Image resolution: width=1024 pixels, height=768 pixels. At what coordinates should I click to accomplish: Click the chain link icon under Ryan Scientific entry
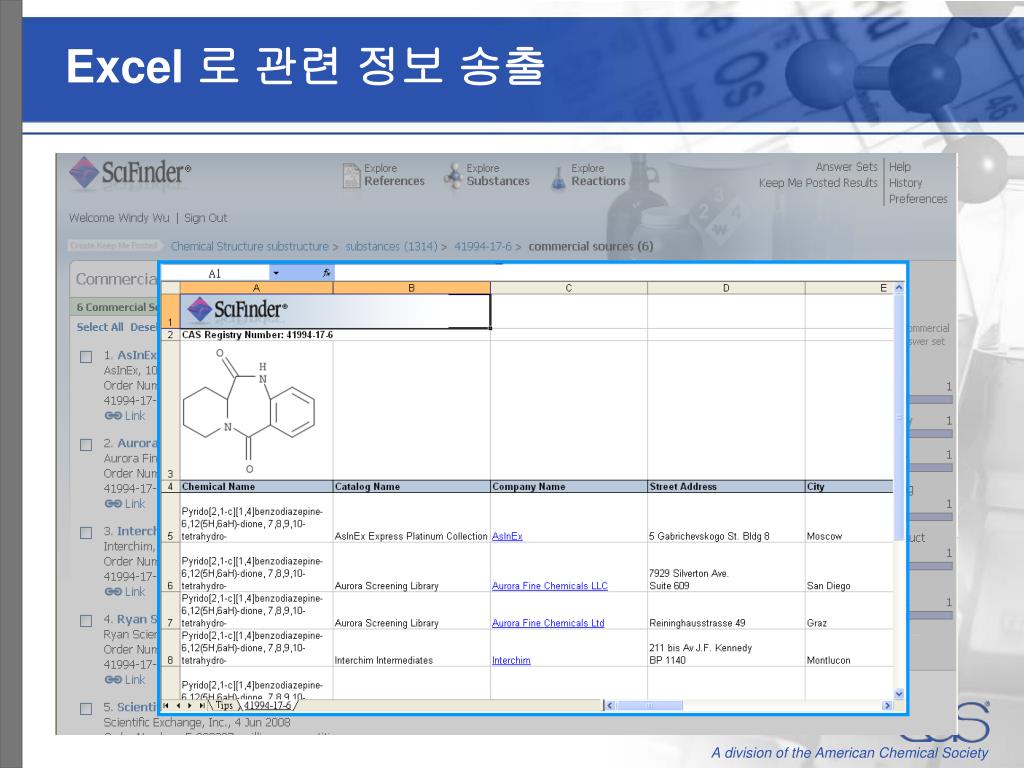pyautogui.click(x=112, y=680)
